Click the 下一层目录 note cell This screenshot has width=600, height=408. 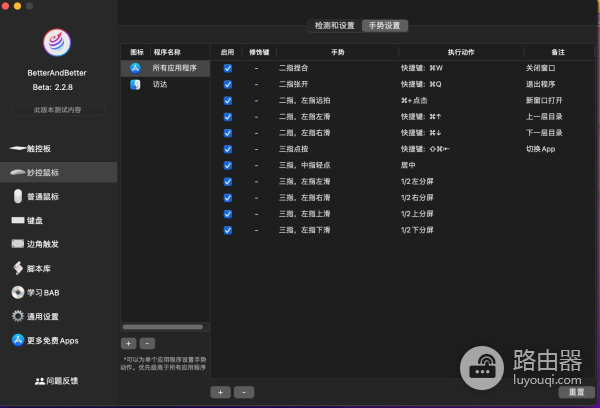click(x=544, y=133)
